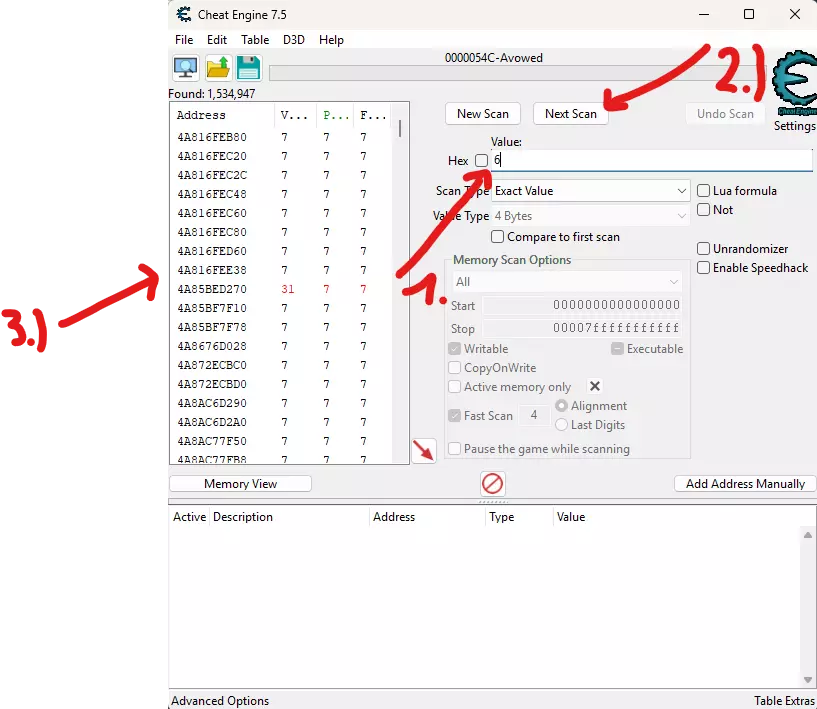Clear address list with the red no-entry icon
The image size is (817, 709).
[492, 483]
